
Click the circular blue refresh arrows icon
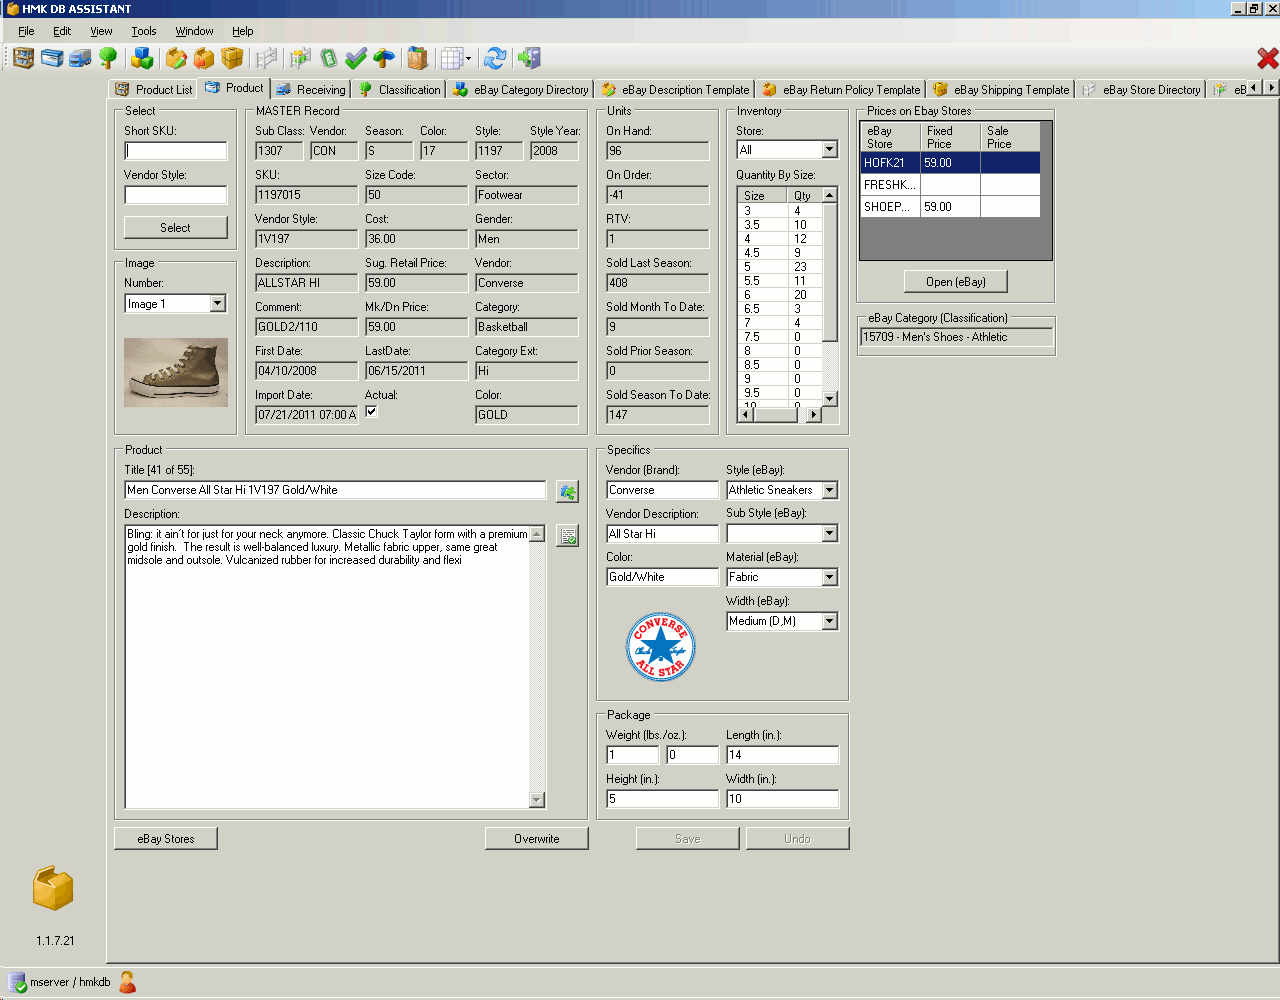pyautogui.click(x=495, y=58)
